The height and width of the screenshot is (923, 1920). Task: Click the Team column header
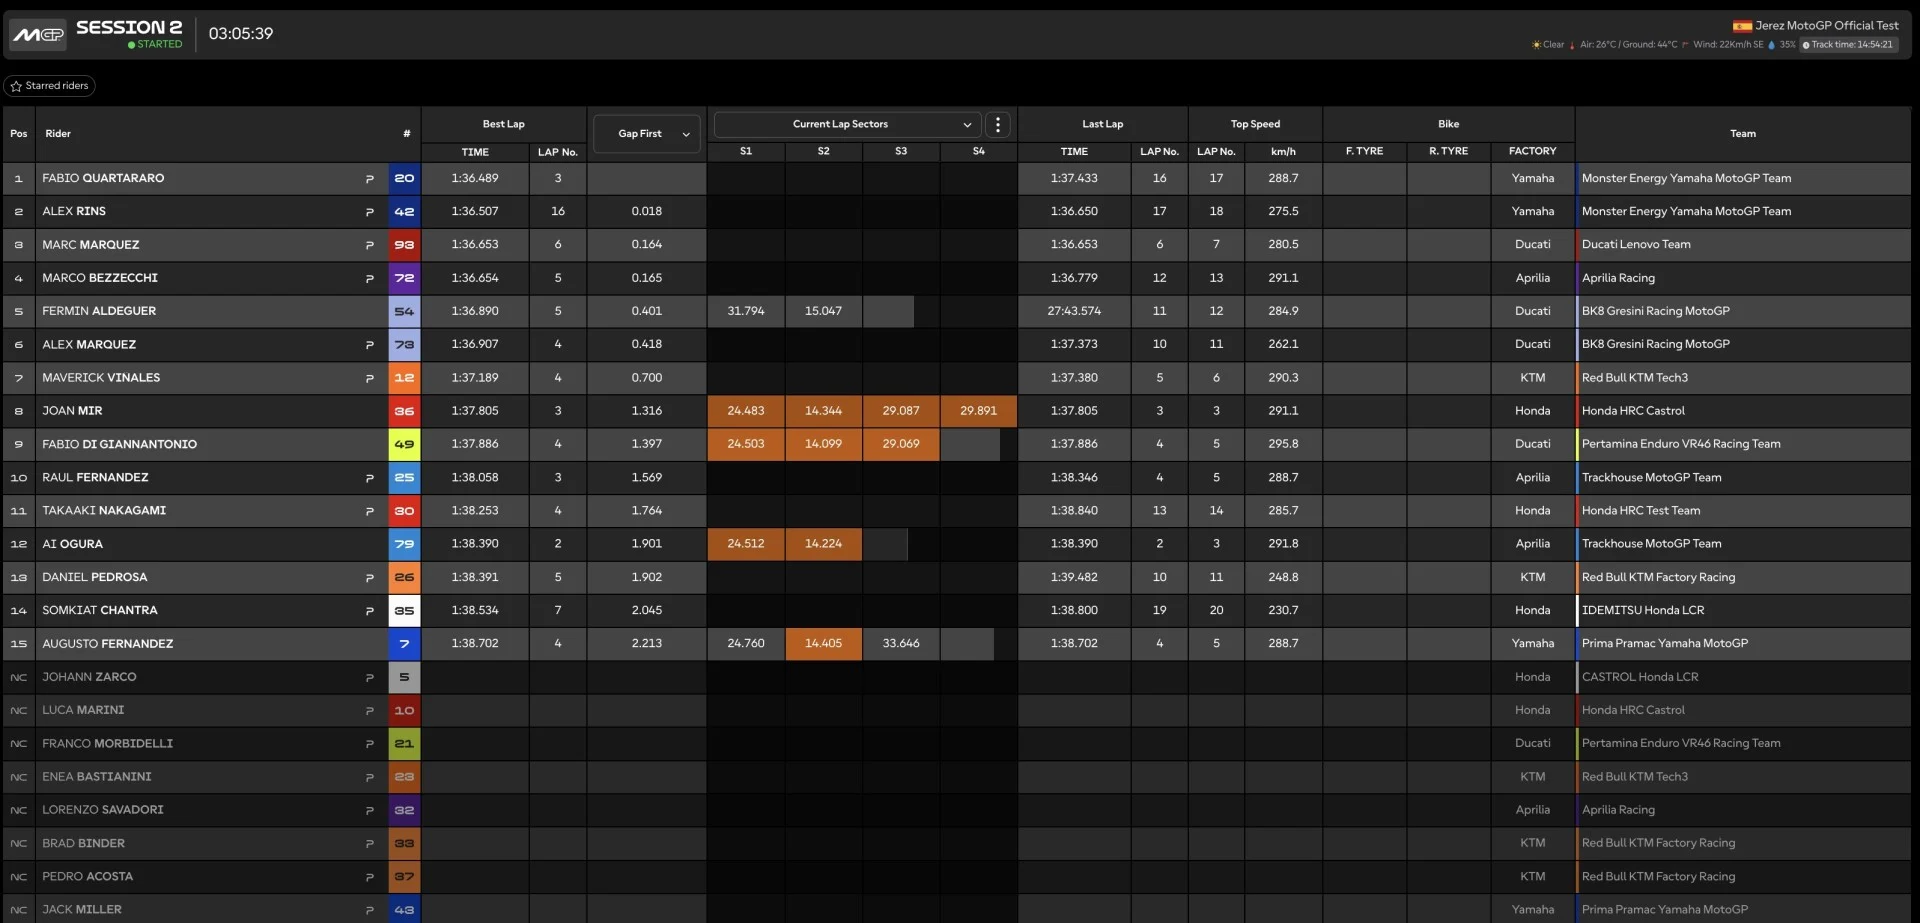click(x=1742, y=134)
